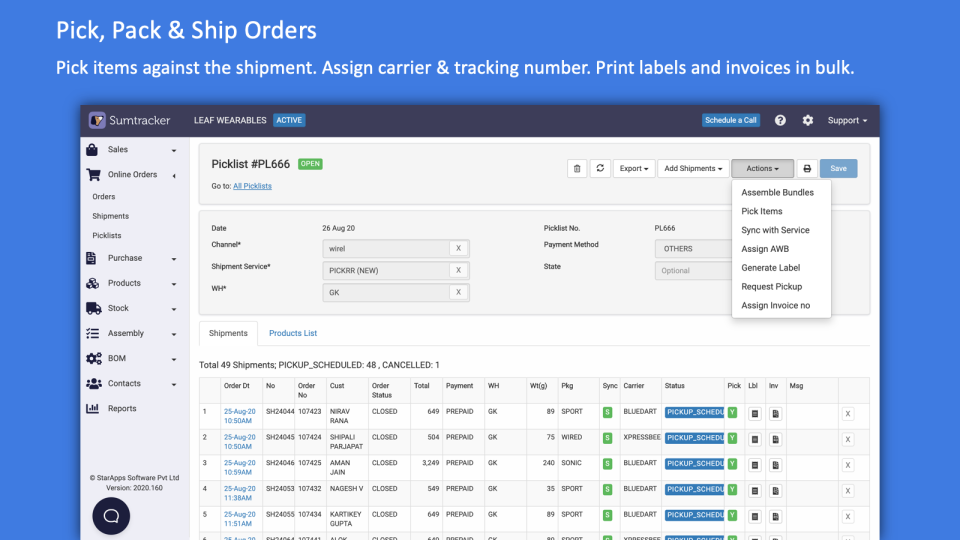Switch to the Products List tab
This screenshot has height=540, width=960.
click(x=293, y=333)
